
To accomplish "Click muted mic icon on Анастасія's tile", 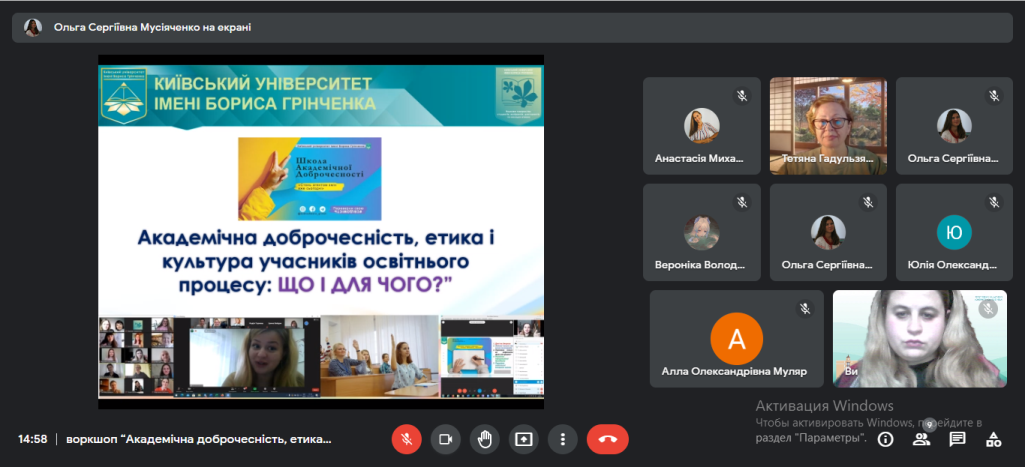I will 742,96.
